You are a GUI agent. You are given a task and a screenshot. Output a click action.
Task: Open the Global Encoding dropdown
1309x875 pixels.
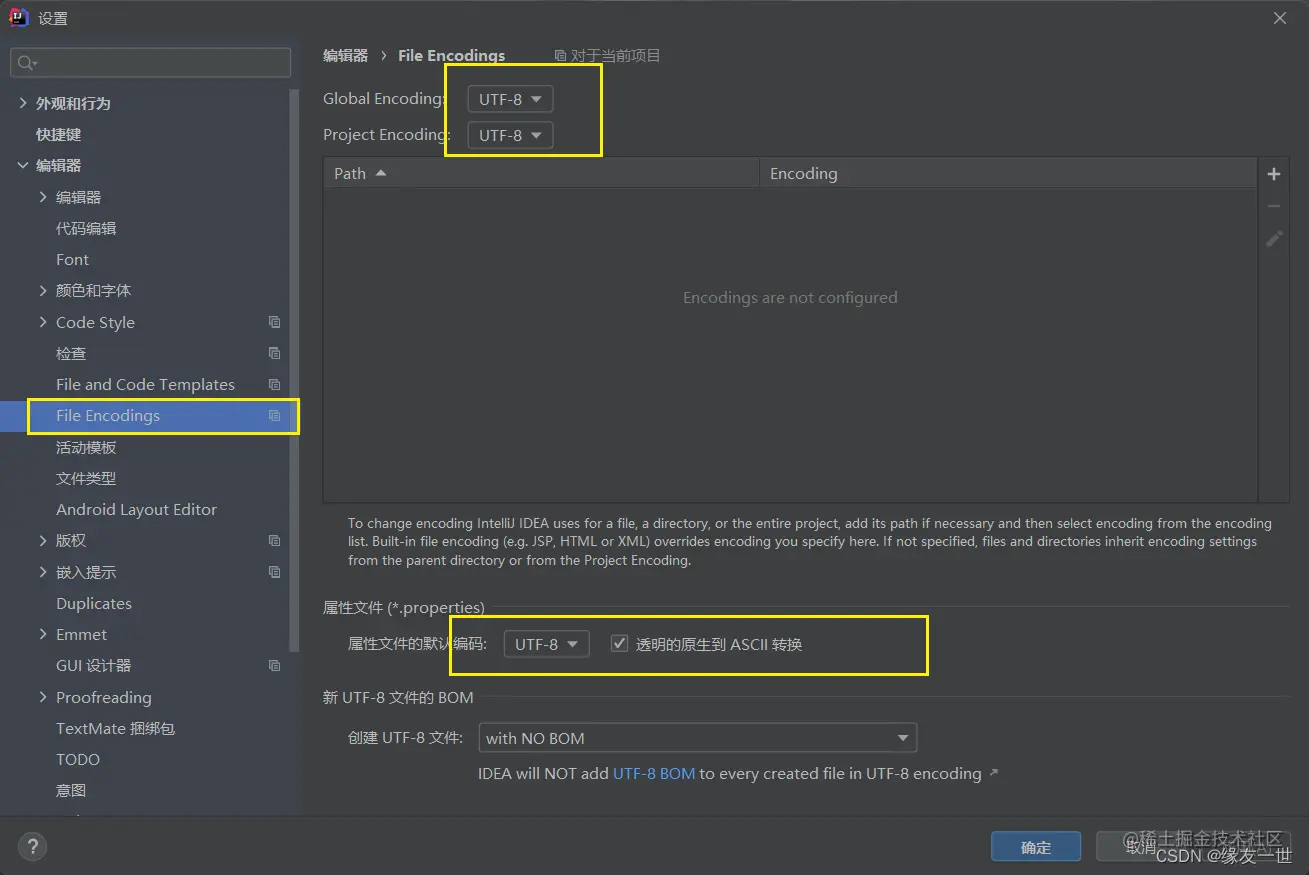[x=510, y=99]
